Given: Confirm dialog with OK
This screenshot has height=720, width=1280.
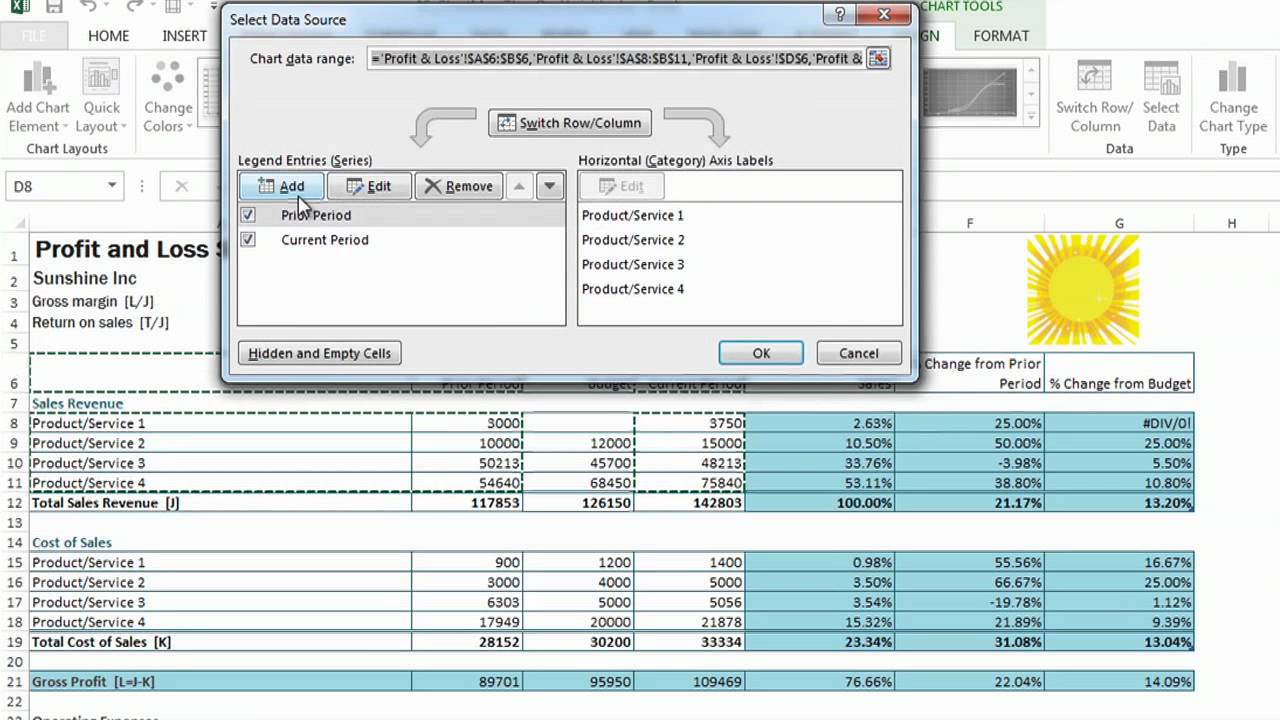Looking at the screenshot, I should click(x=761, y=353).
